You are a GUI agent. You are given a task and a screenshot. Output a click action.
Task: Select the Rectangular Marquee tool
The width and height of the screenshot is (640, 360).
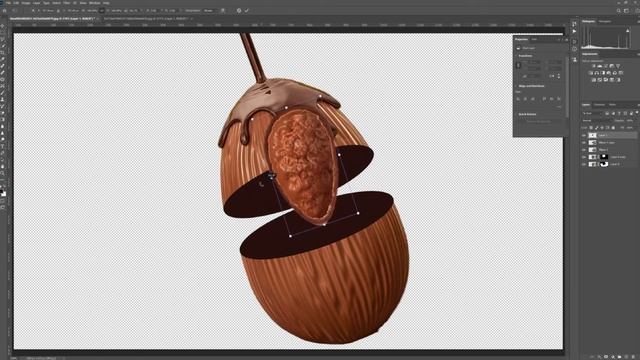pyautogui.click(x=2, y=32)
